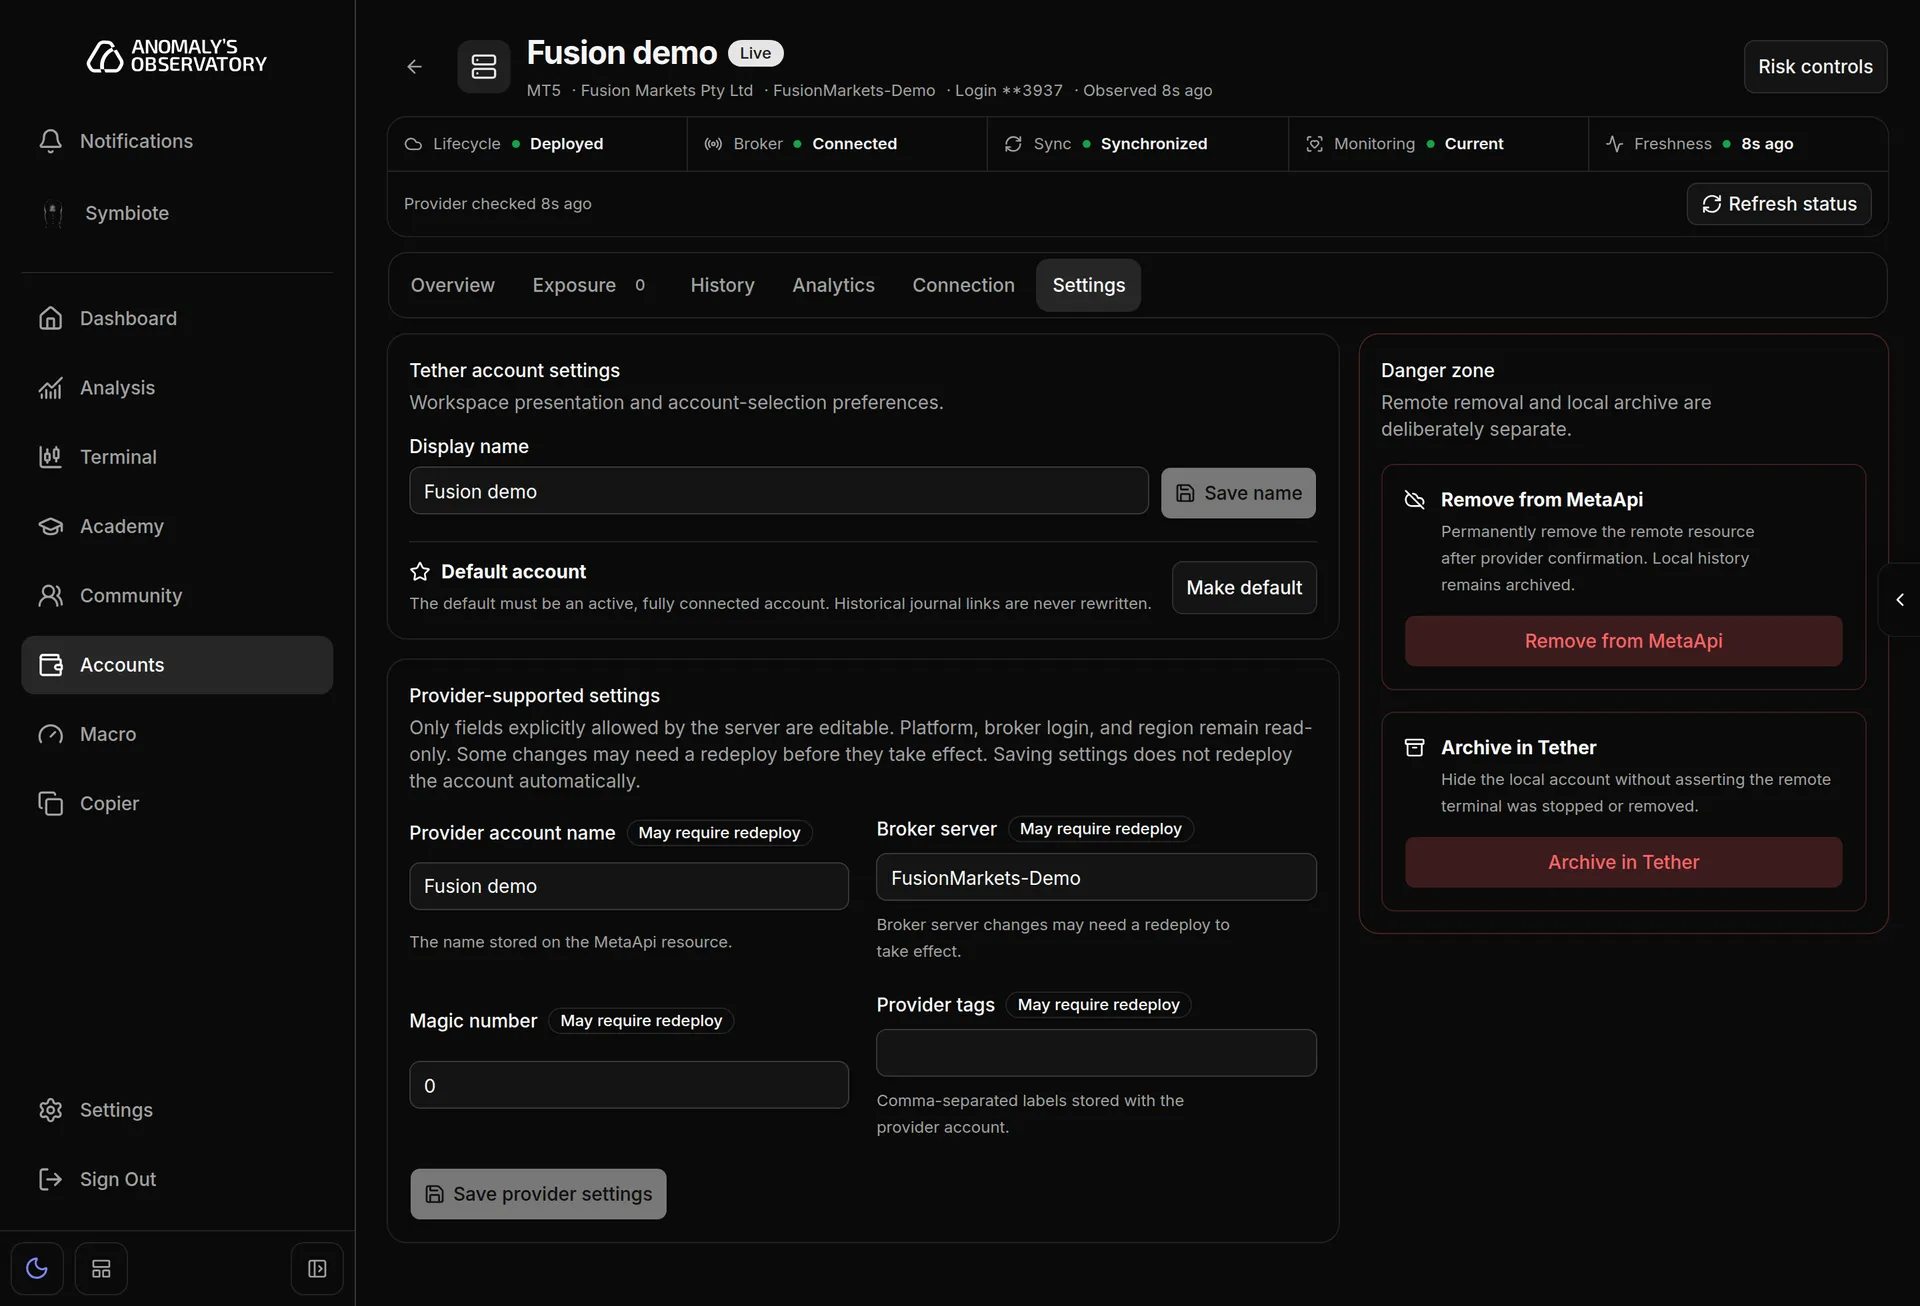Image resolution: width=1920 pixels, height=1306 pixels.
Task: Go back using the arrow icon
Action: coord(414,66)
